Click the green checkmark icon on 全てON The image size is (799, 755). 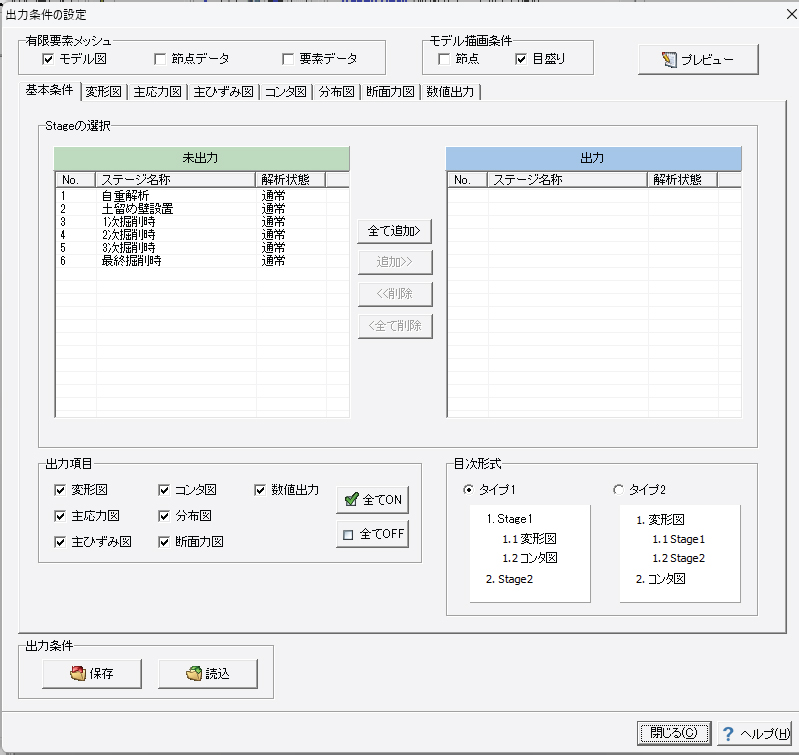(x=352, y=499)
